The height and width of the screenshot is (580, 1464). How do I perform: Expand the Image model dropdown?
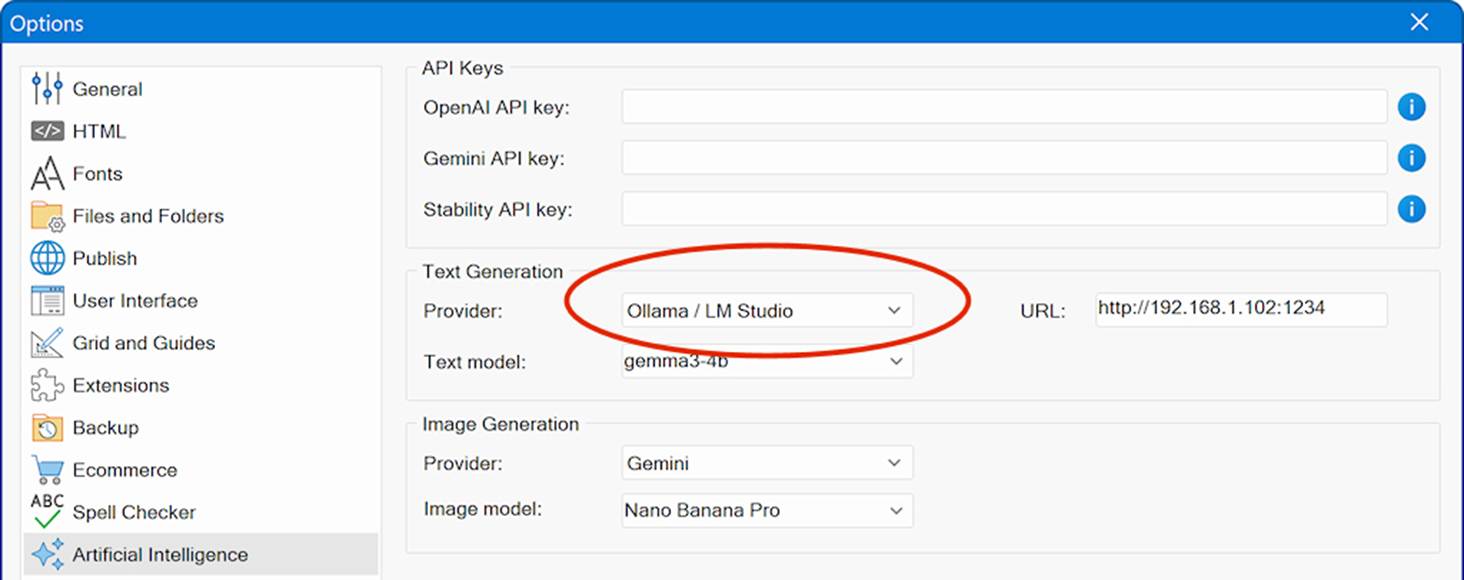[766, 510]
